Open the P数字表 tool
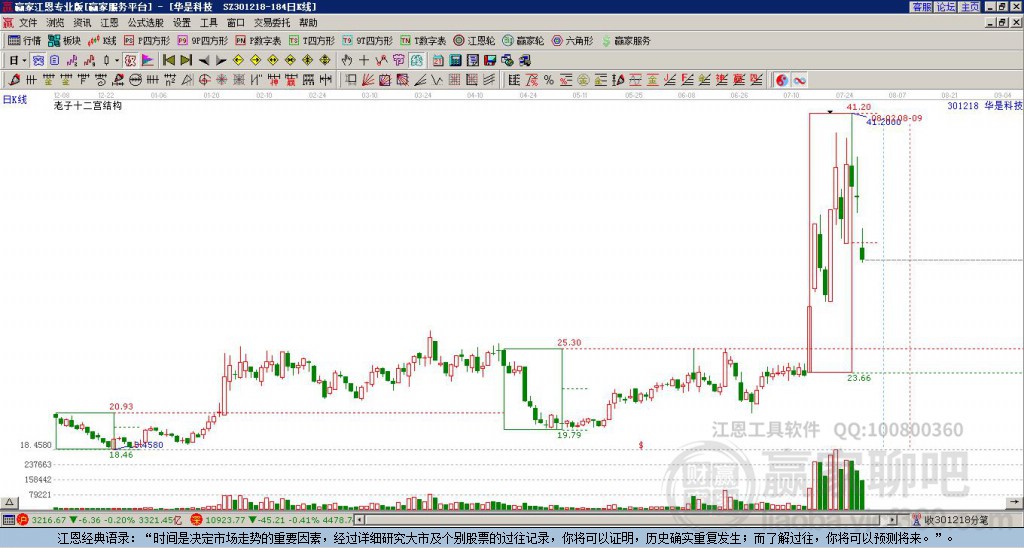 [258, 40]
